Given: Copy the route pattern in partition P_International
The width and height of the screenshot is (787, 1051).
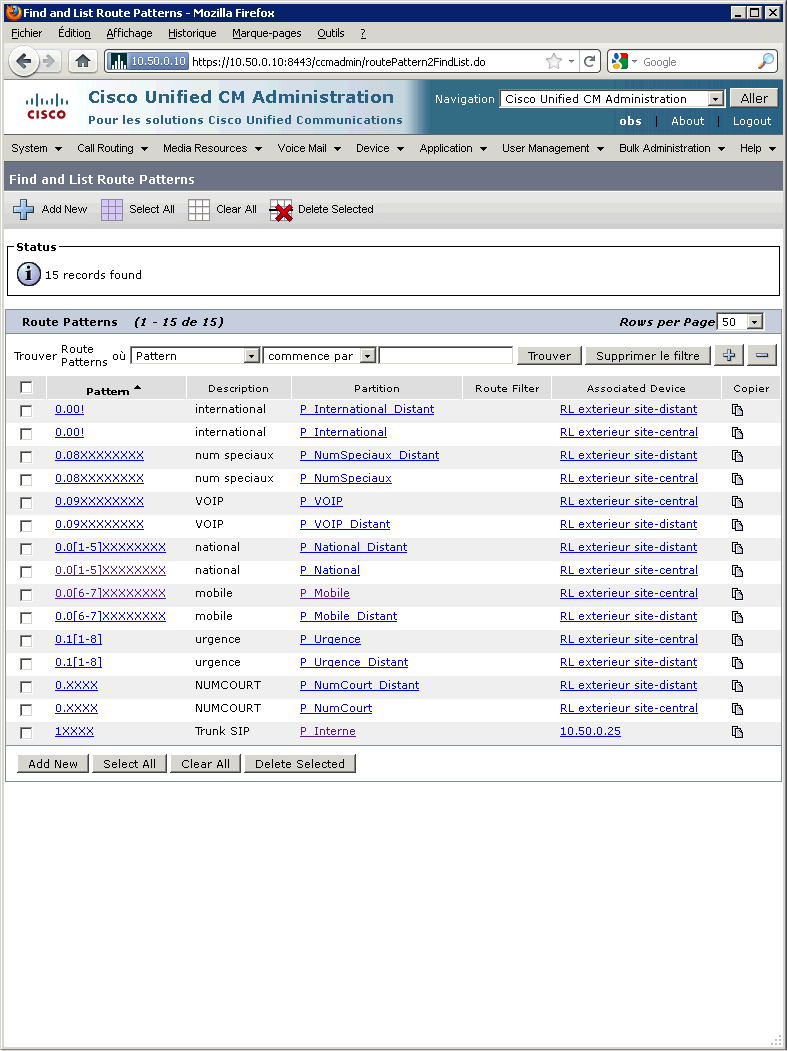Looking at the screenshot, I should tap(737, 433).
